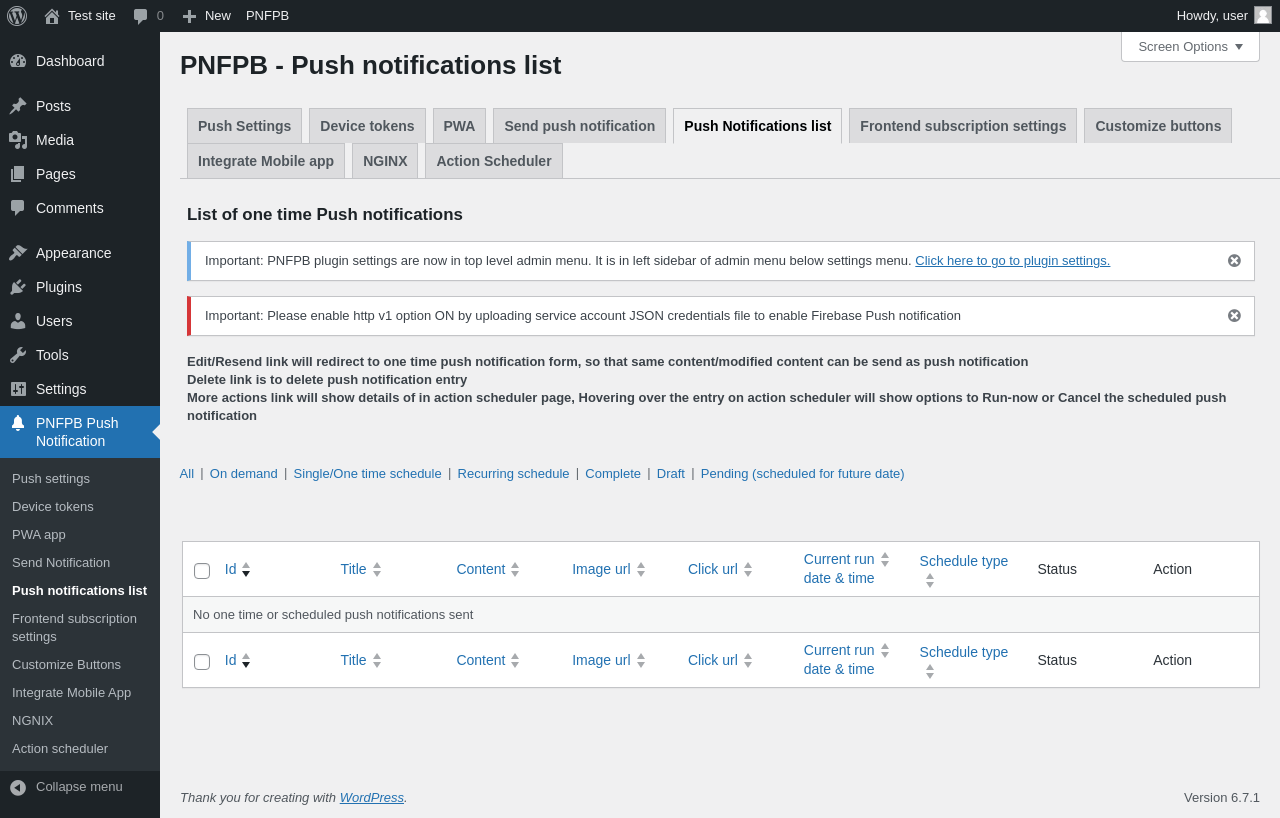This screenshot has height=818, width=1280.
Task: Filter list by Recurring schedule
Action: [513, 474]
